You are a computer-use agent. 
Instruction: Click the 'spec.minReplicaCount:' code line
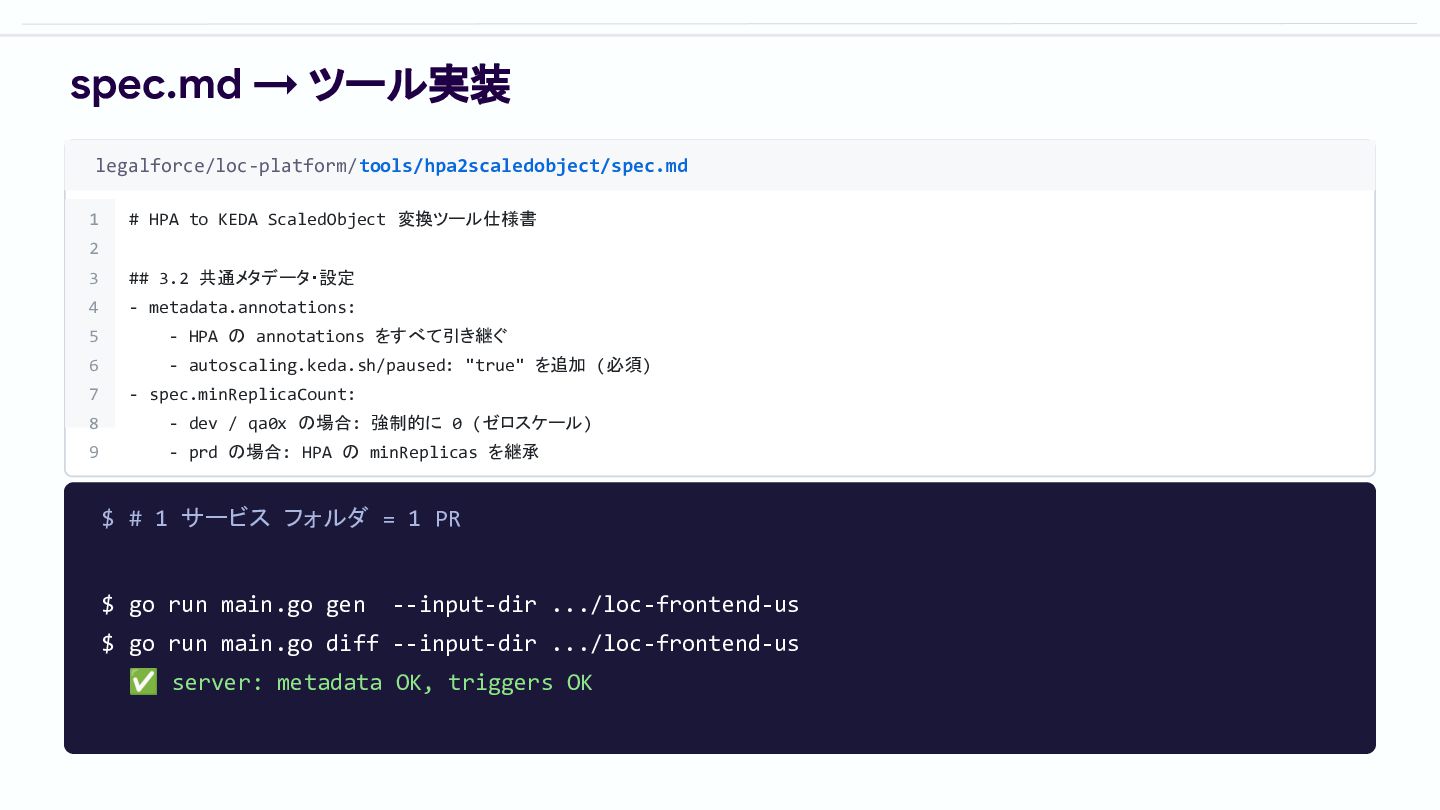click(x=242, y=394)
